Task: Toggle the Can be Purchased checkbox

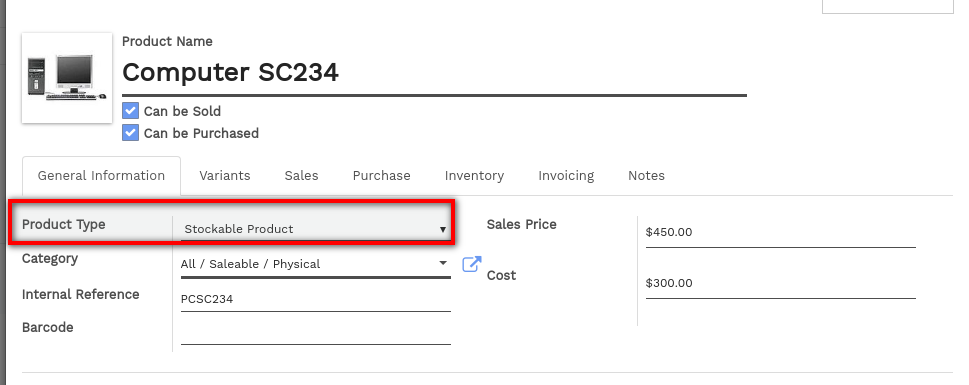Action: coord(130,133)
